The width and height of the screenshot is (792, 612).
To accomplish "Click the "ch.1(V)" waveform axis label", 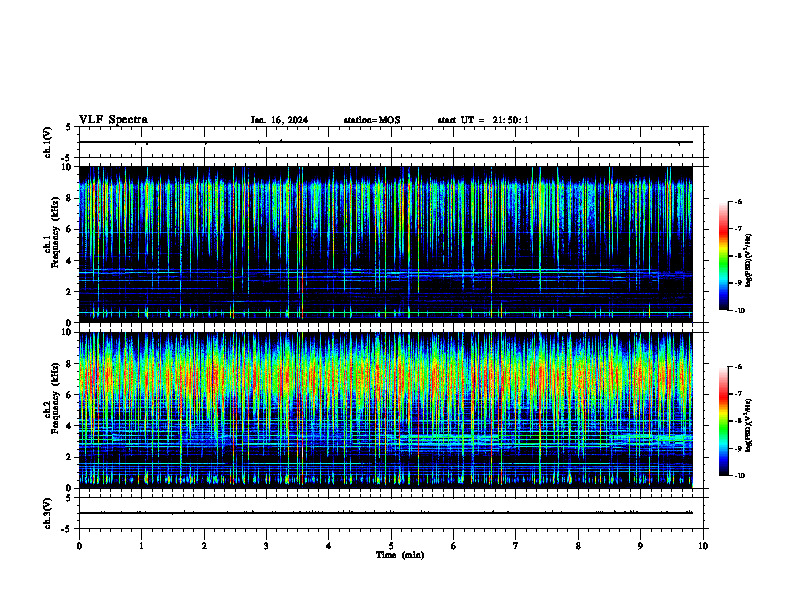I will [x=48, y=142].
